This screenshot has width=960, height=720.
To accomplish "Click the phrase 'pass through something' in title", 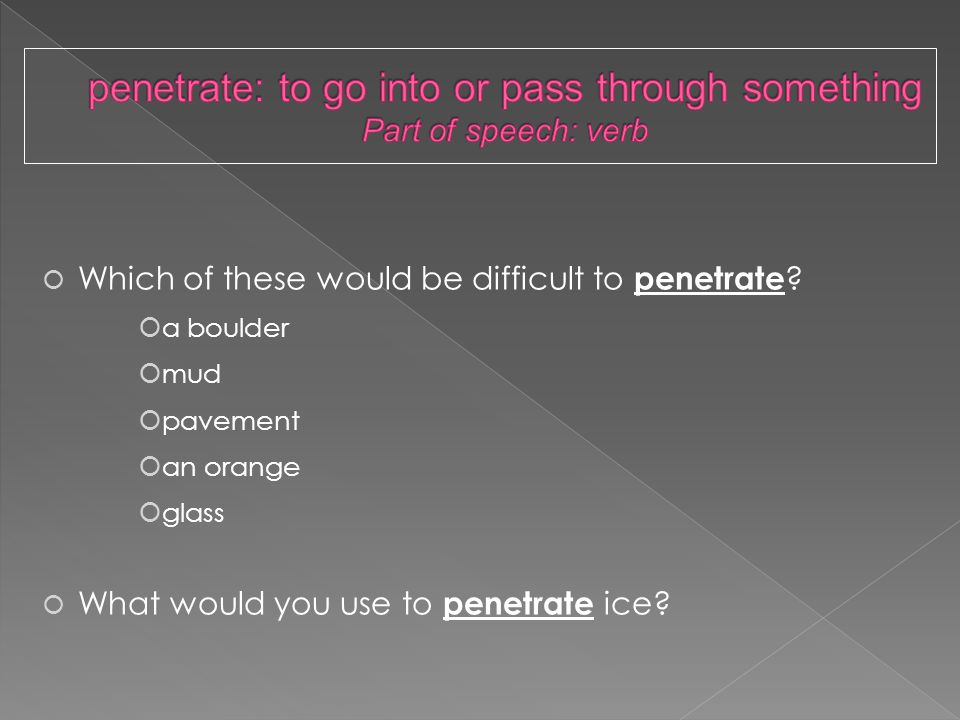I will tap(711, 89).
